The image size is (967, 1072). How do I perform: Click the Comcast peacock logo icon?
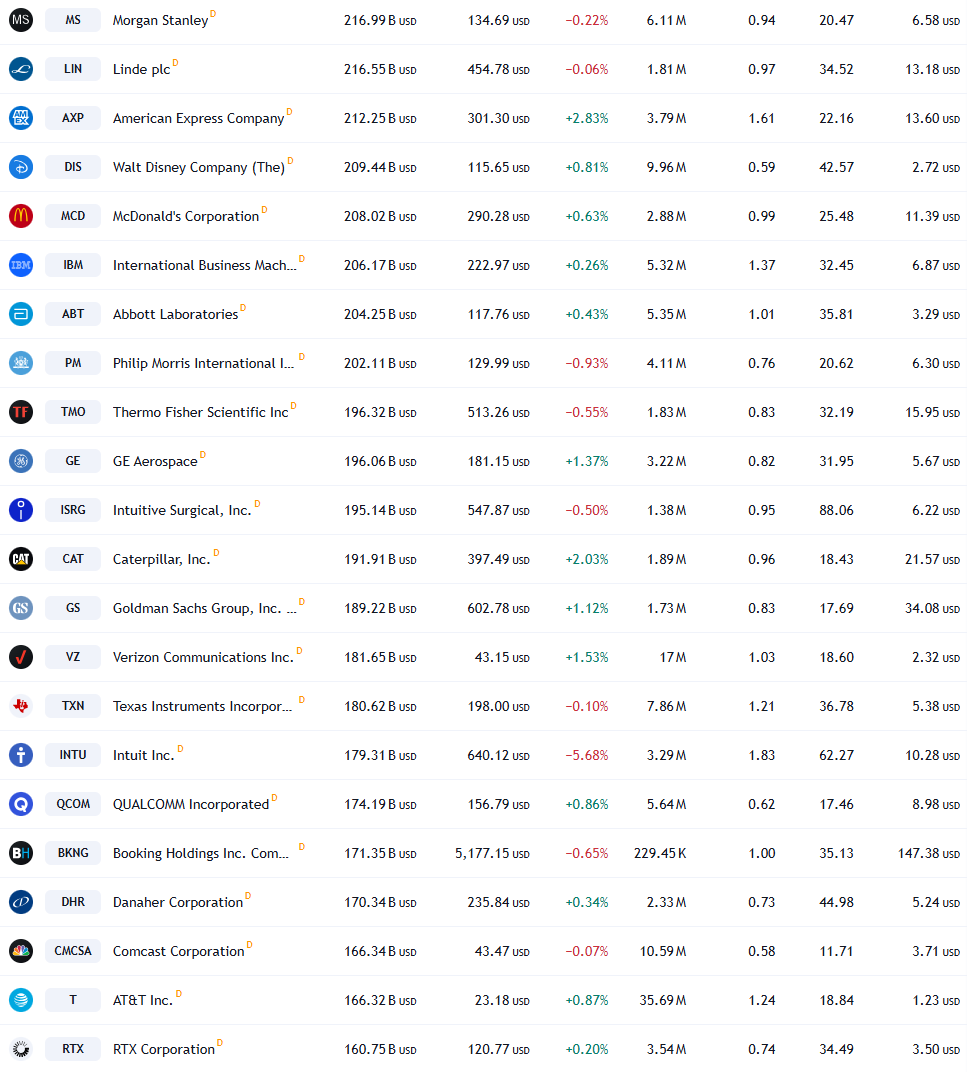pyautogui.click(x=21, y=951)
